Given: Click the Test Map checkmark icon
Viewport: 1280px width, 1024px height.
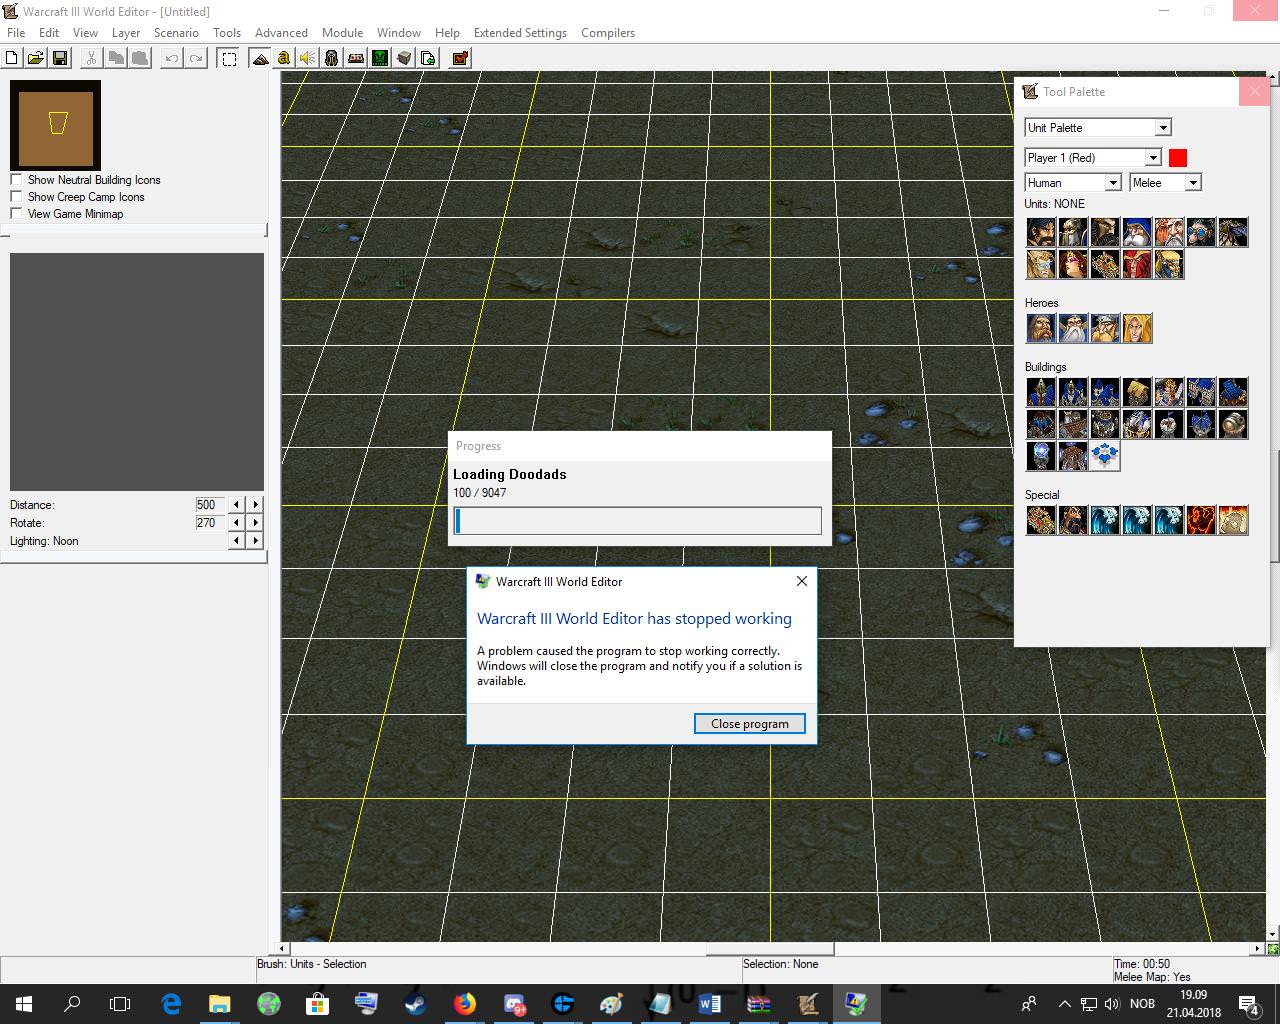Looking at the screenshot, I should 460,58.
